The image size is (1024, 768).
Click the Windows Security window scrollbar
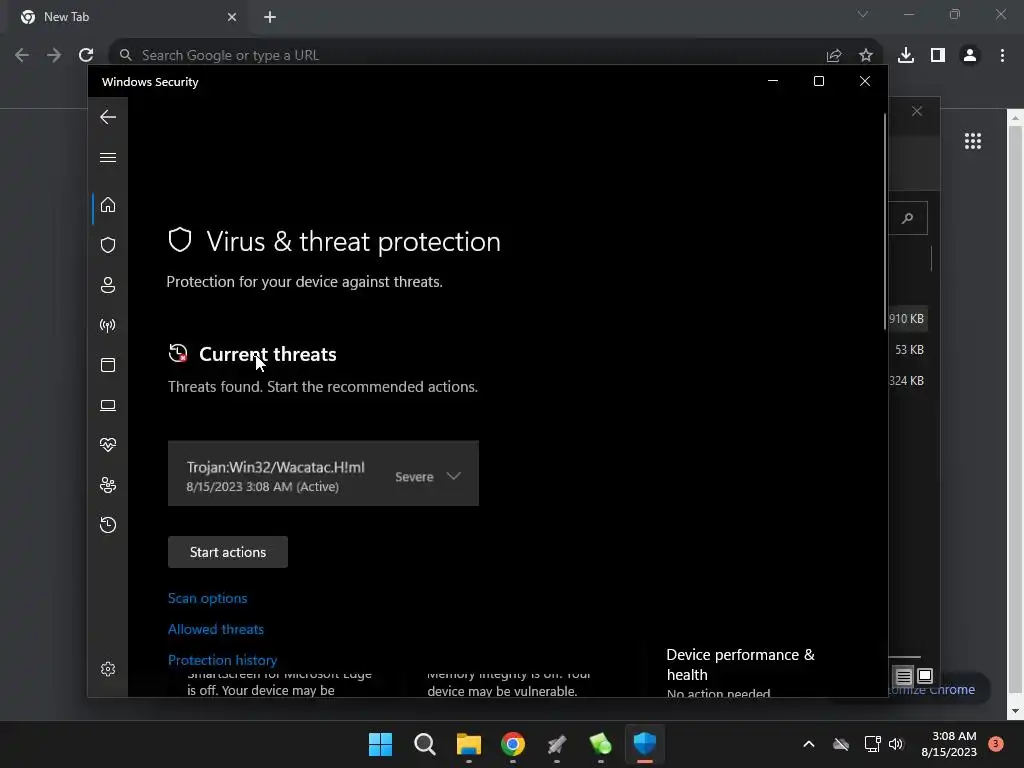point(885,222)
